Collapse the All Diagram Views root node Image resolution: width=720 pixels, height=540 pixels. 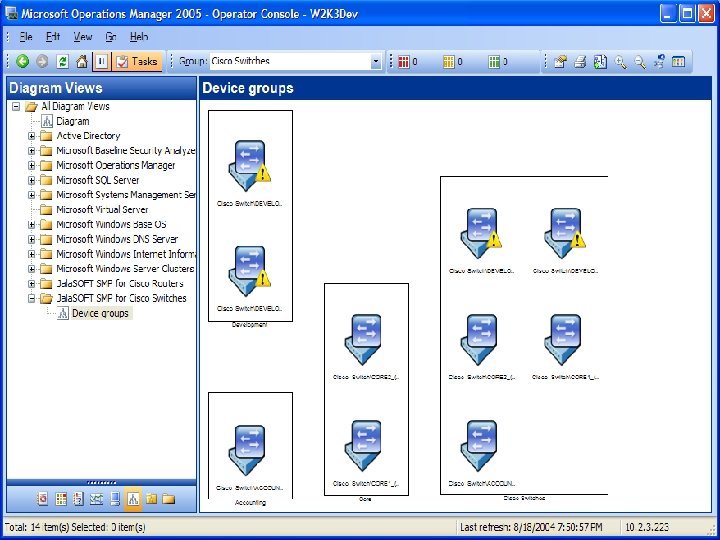click(16, 107)
